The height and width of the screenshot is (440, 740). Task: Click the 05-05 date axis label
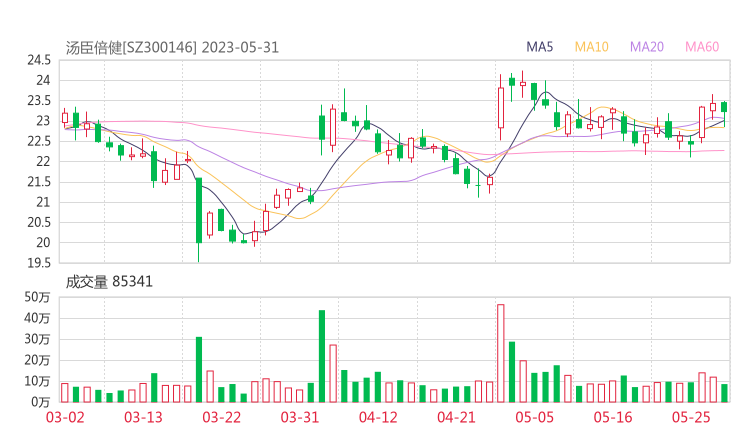[535, 417]
